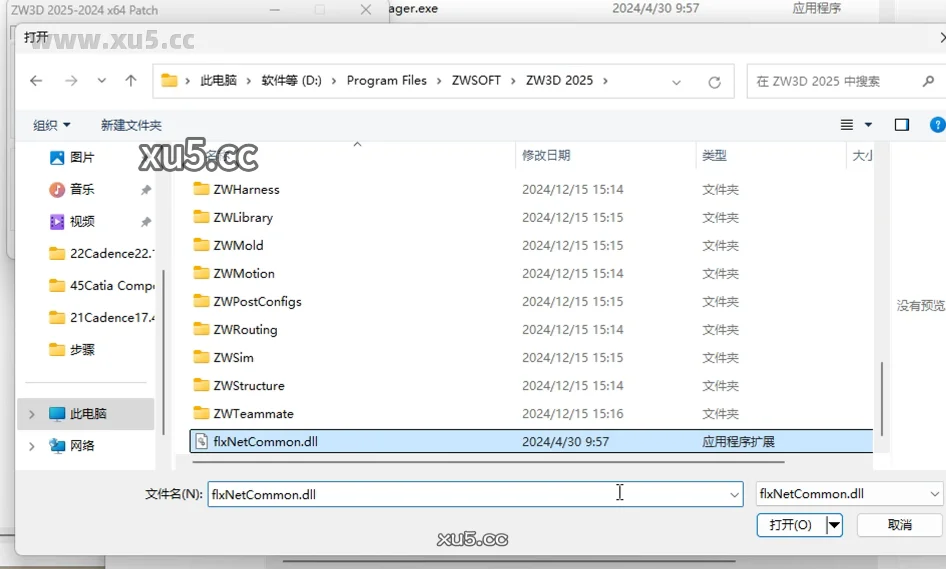
Task: Open the help question mark icon
Action: 937,125
